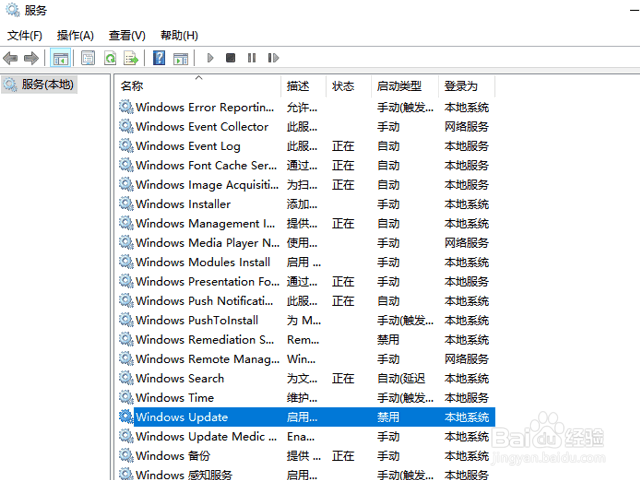Click the services gear icon in title bar
Viewport: 640px width, 480px height.
[13, 10]
